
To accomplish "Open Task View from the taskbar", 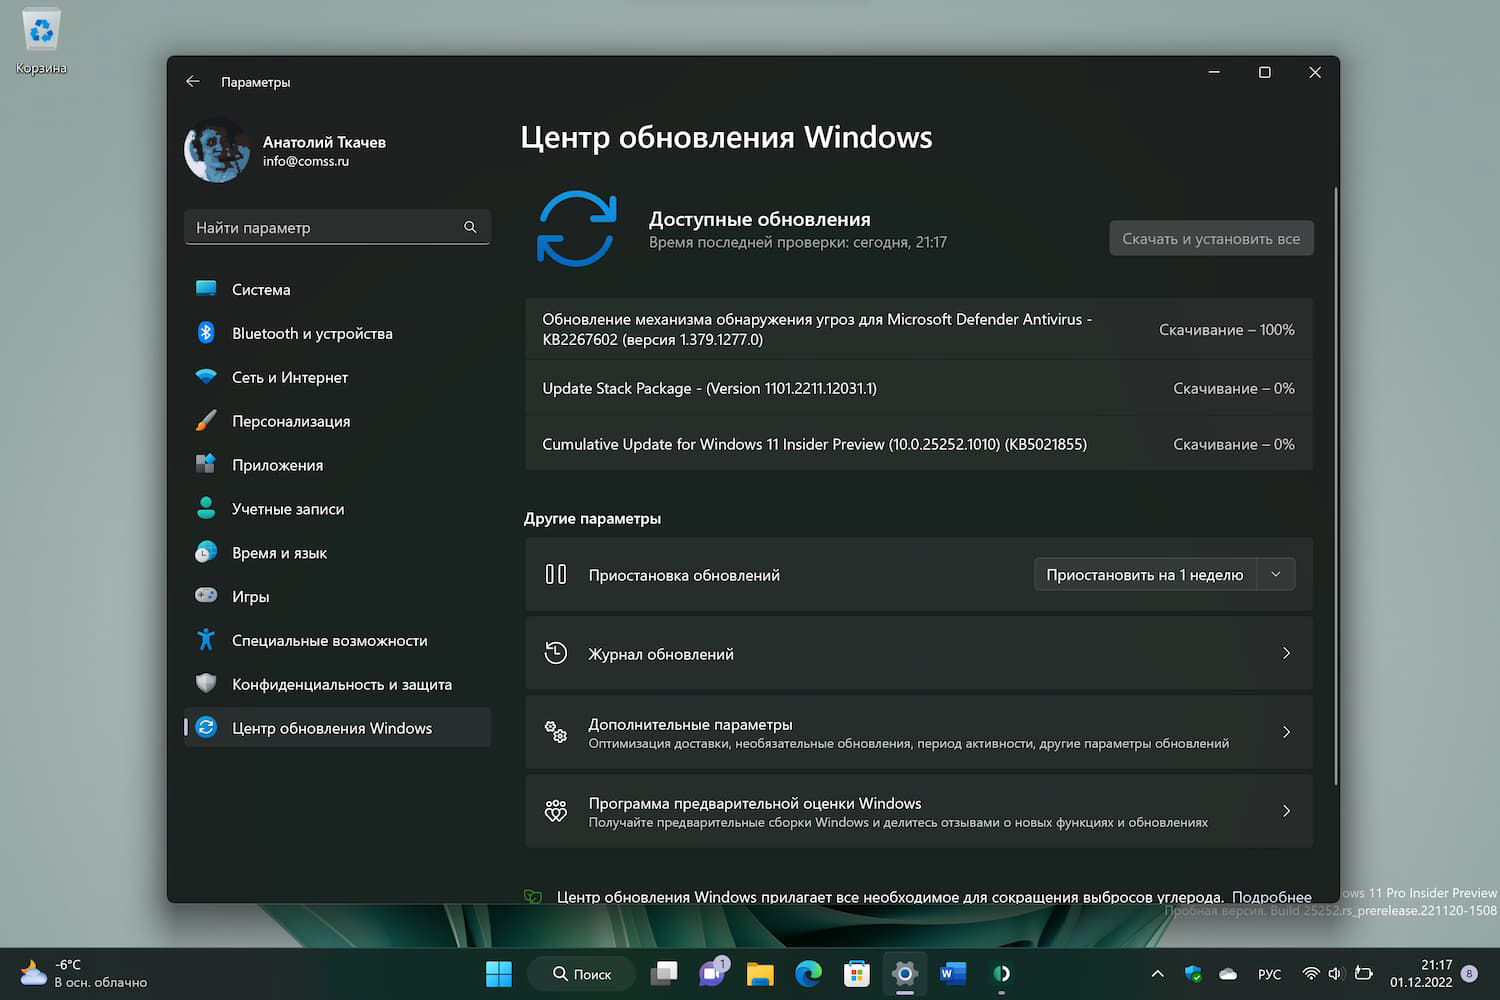I will tap(664, 974).
